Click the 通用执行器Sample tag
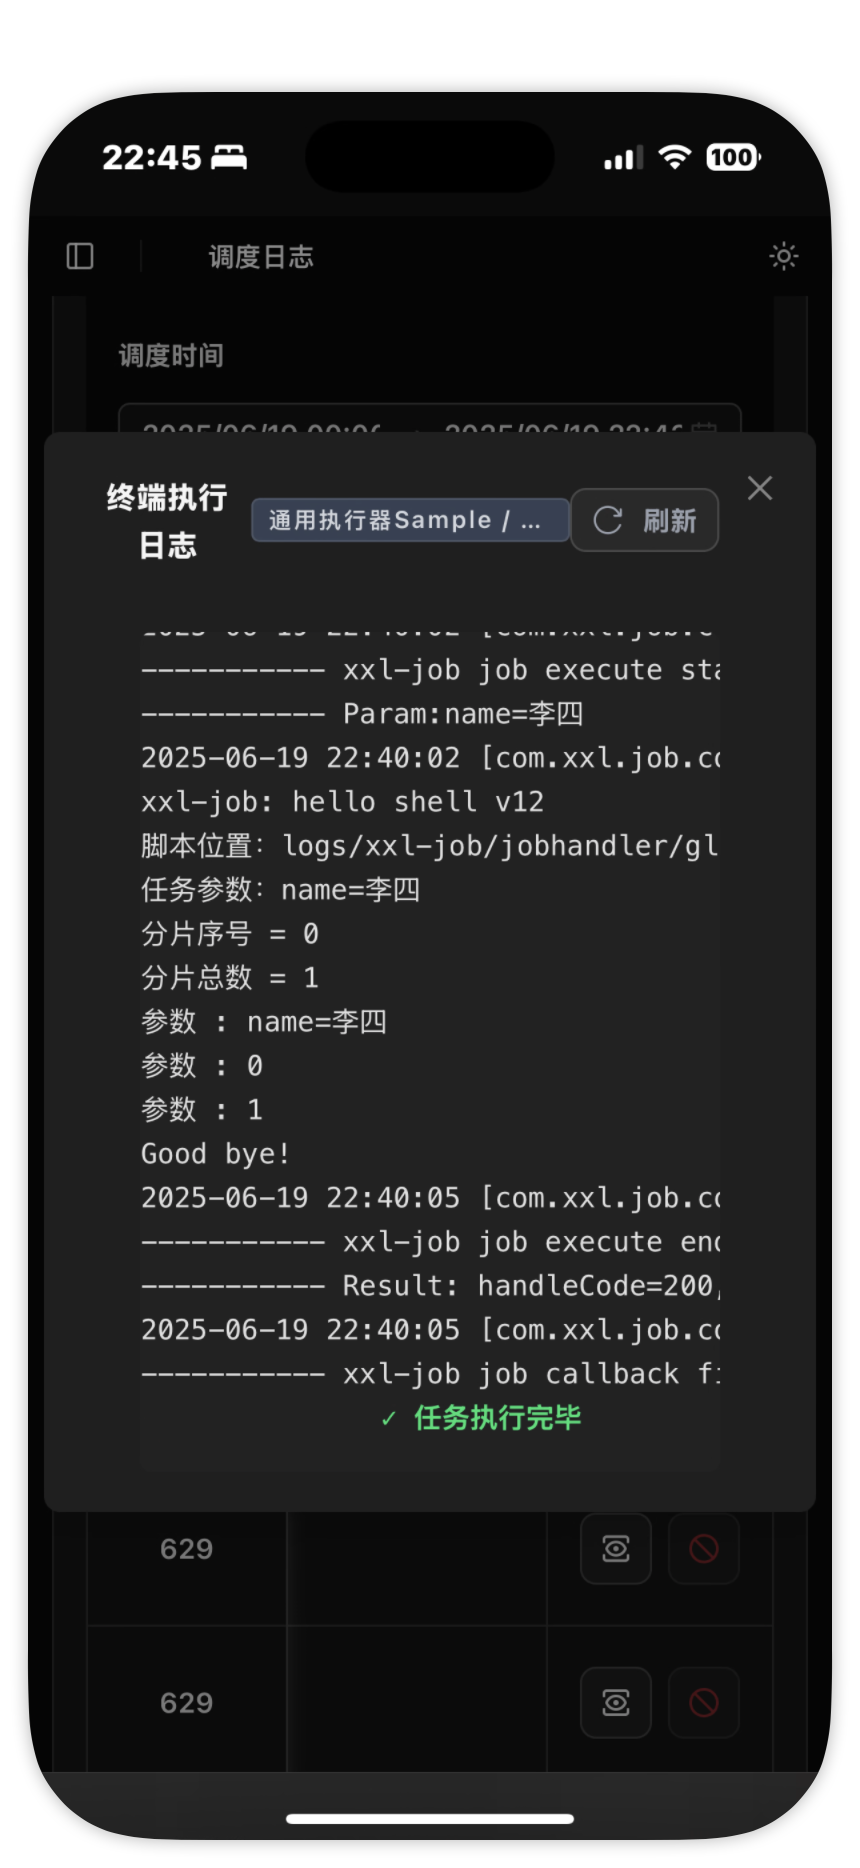The height and width of the screenshot is (1868, 860). coord(410,520)
